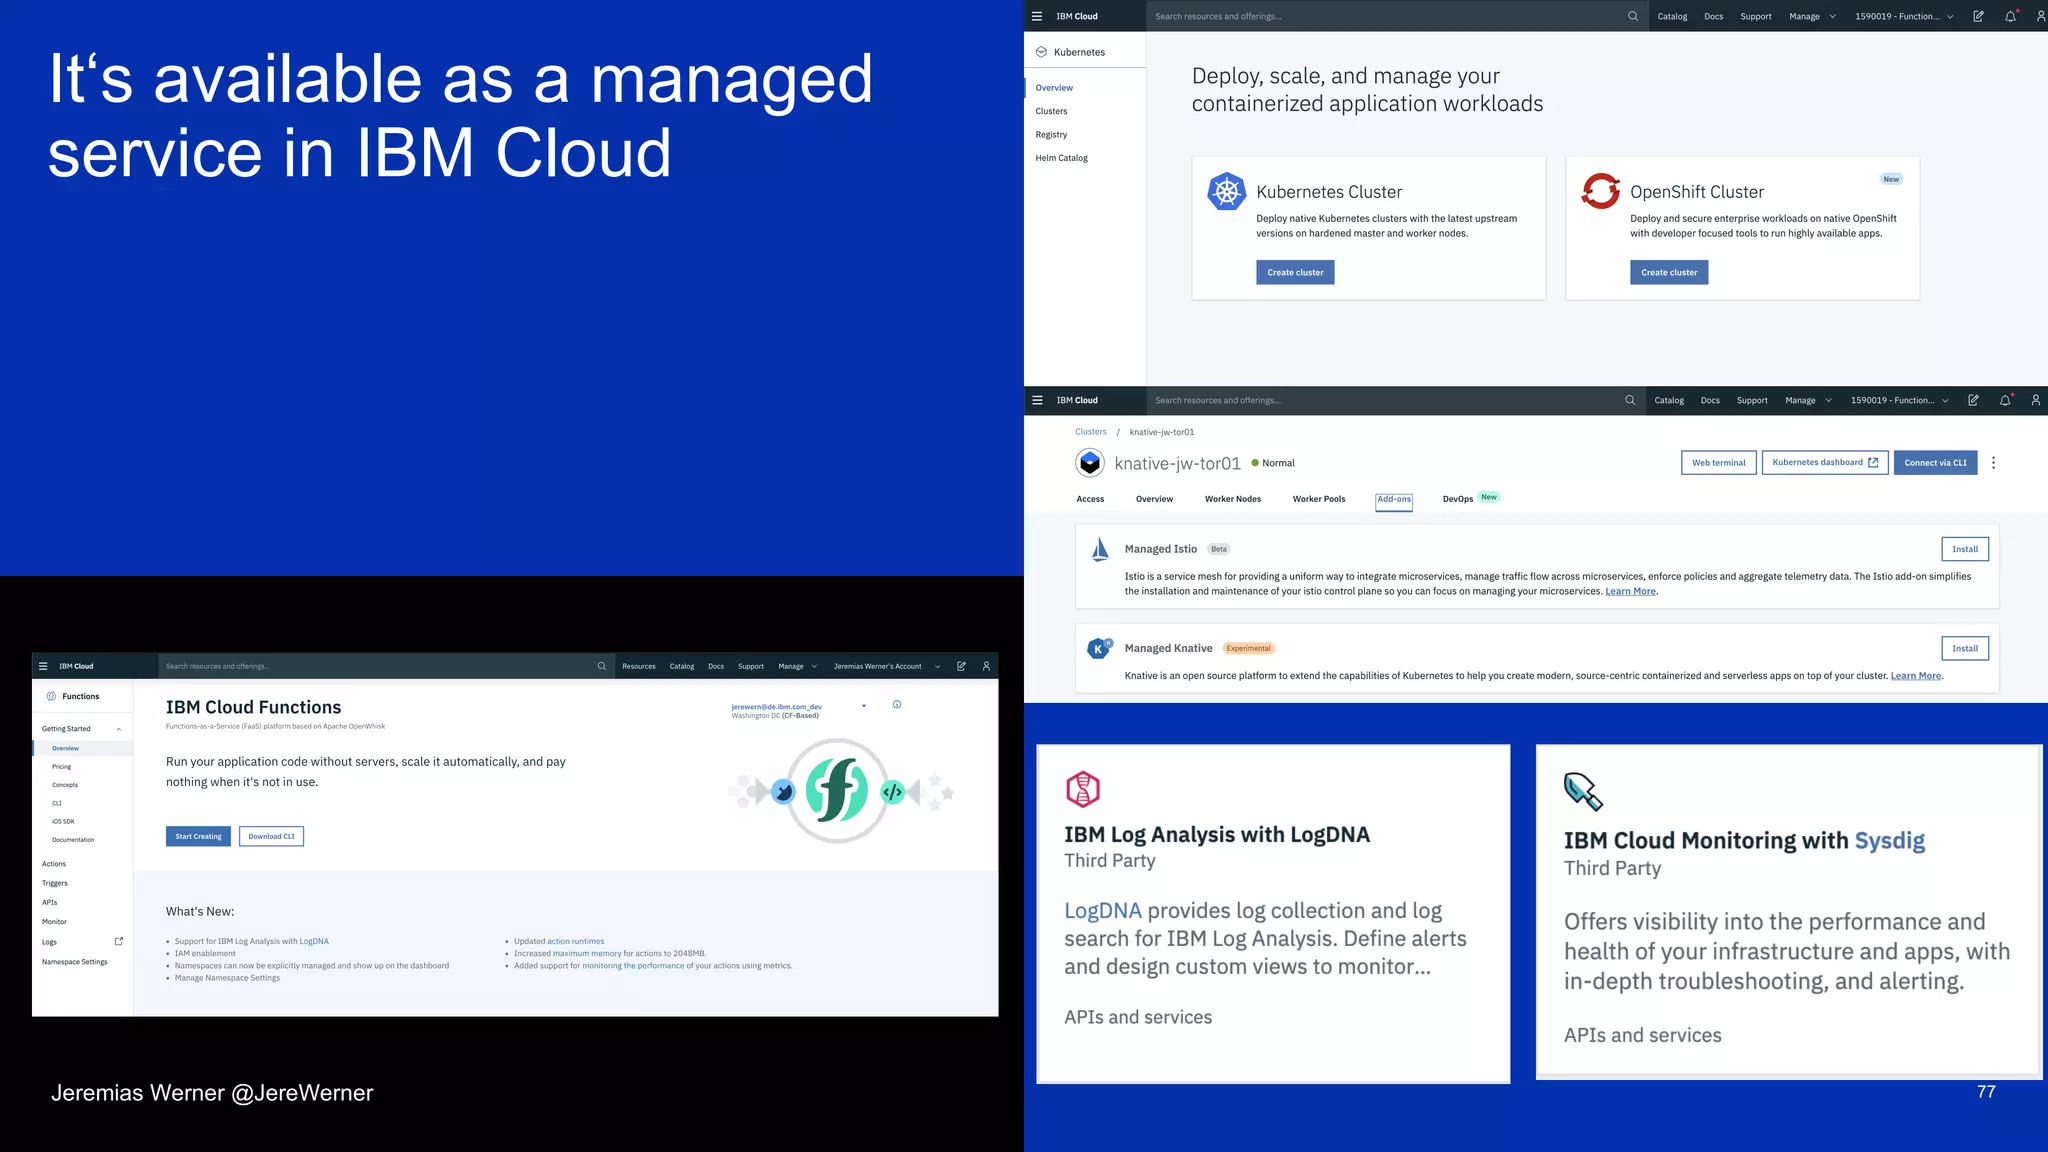The width and height of the screenshot is (2048, 1152).
Task: Click the info icon beside namespace selector
Action: pos(897,705)
